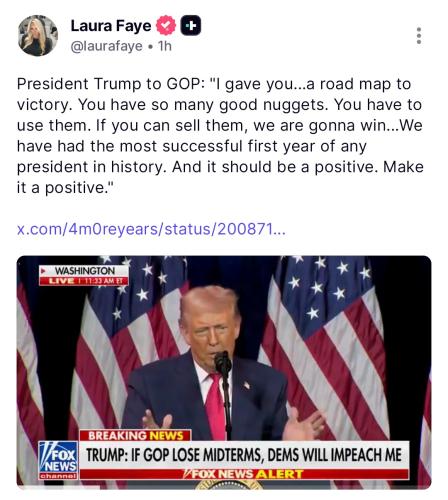This screenshot has height=500, width=448.
Task: Click the headline about Dems impeaching
Action: click(x=244, y=455)
